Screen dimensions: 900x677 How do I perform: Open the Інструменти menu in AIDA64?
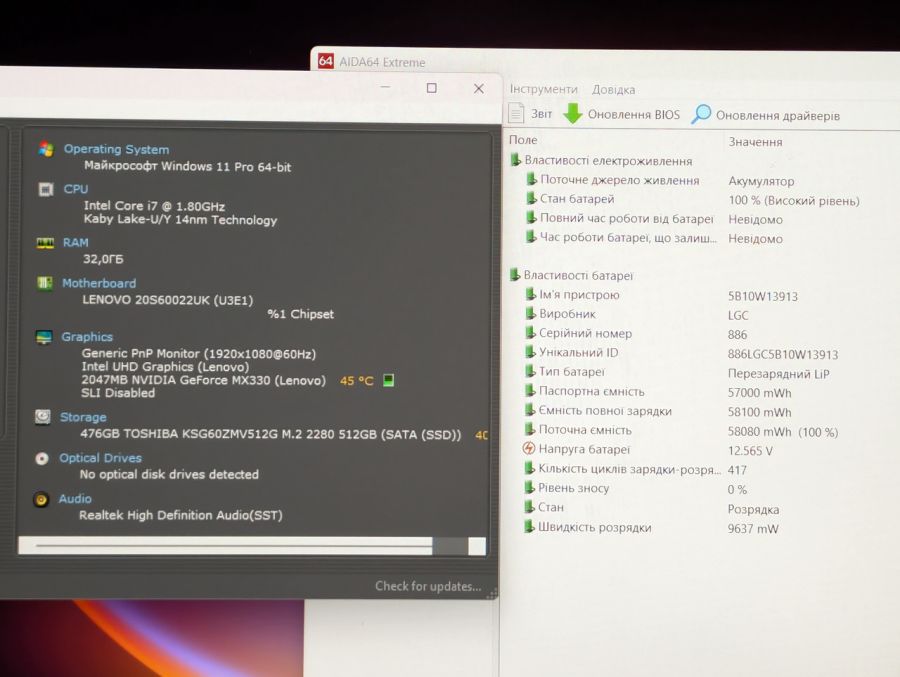coord(544,90)
